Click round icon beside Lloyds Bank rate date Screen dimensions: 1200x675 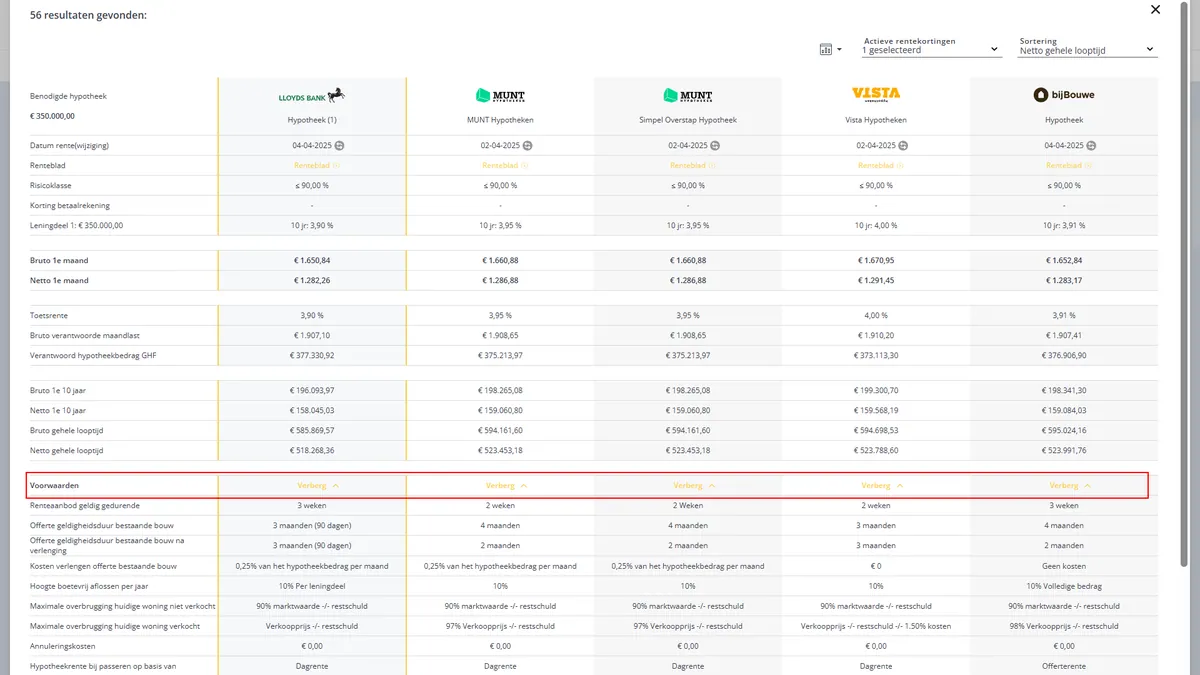339,146
